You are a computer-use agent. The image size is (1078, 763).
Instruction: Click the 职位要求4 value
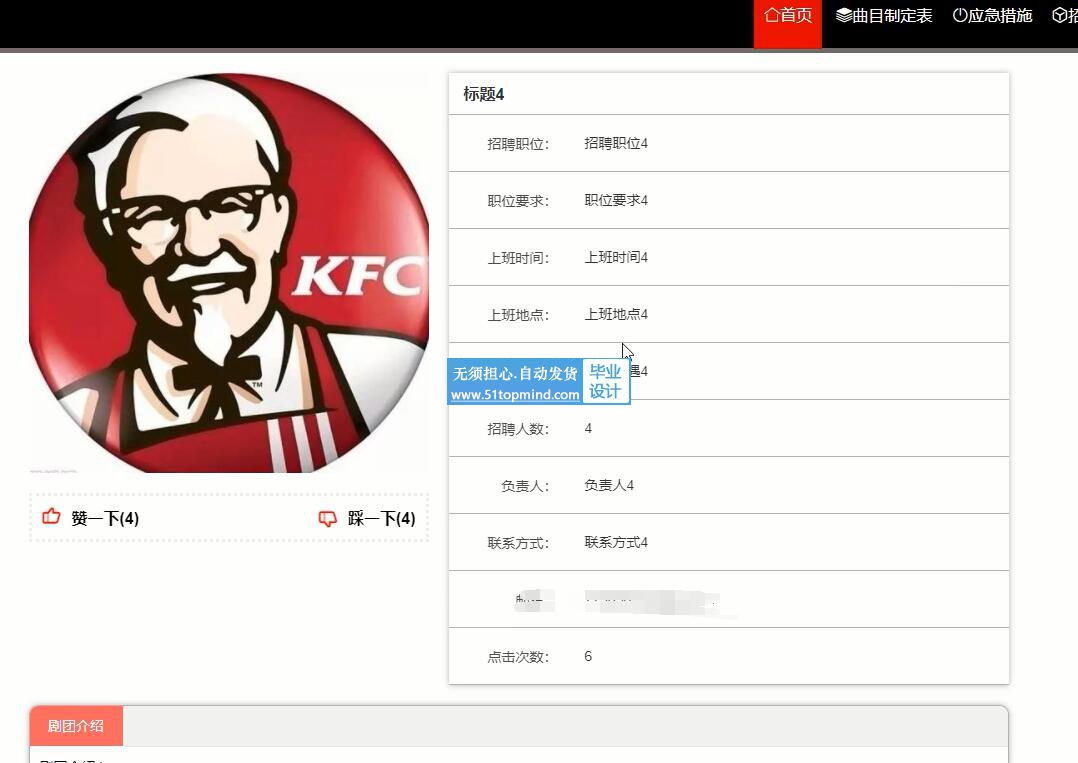coord(616,200)
